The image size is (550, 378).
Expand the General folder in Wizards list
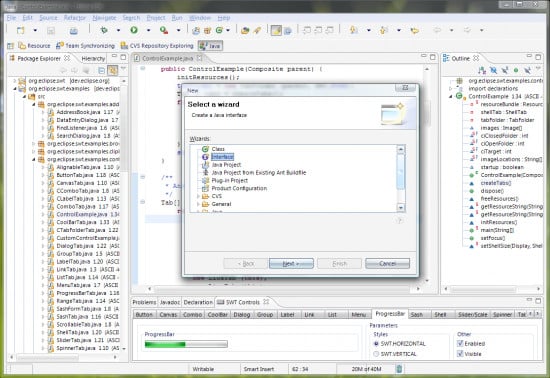198,204
